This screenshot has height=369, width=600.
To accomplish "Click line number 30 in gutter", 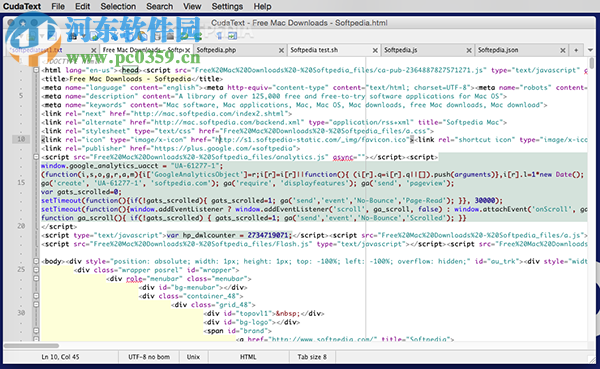I will [21, 313].
